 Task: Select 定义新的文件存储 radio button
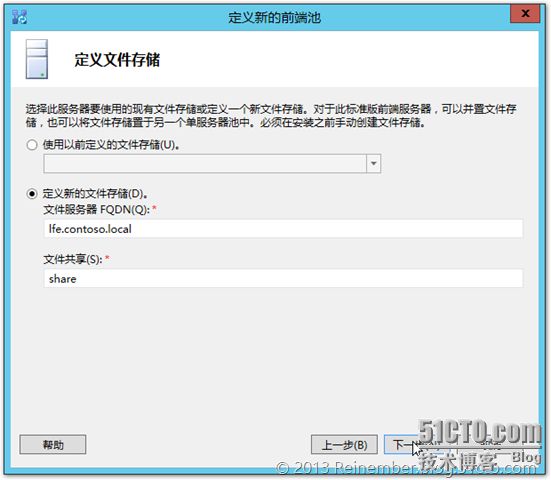(32, 194)
